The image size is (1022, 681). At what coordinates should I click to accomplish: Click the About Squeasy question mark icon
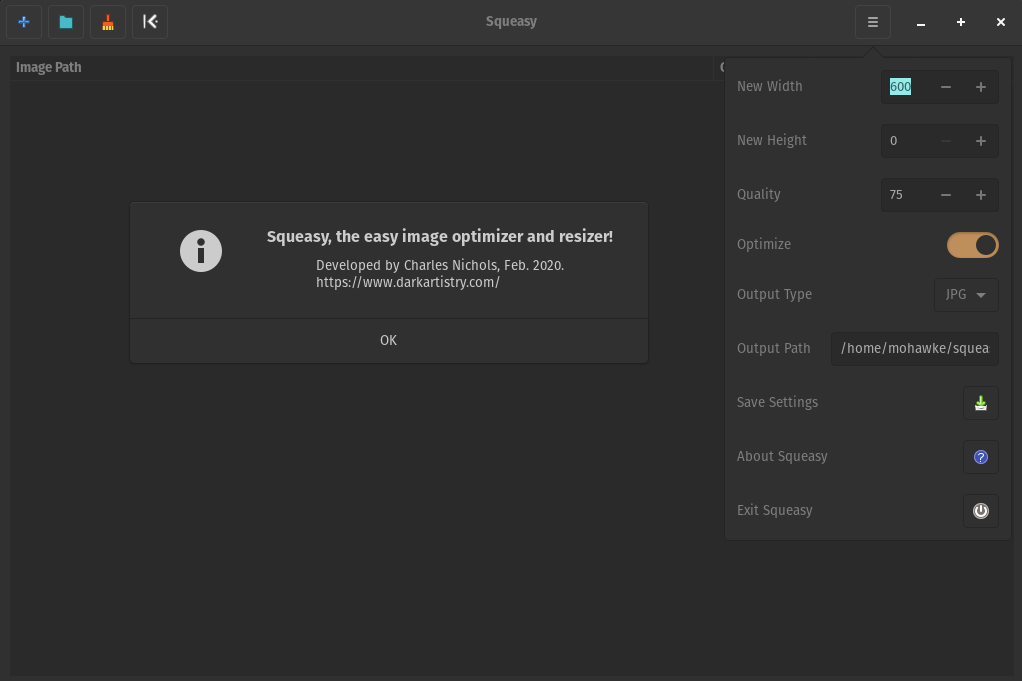coord(980,456)
